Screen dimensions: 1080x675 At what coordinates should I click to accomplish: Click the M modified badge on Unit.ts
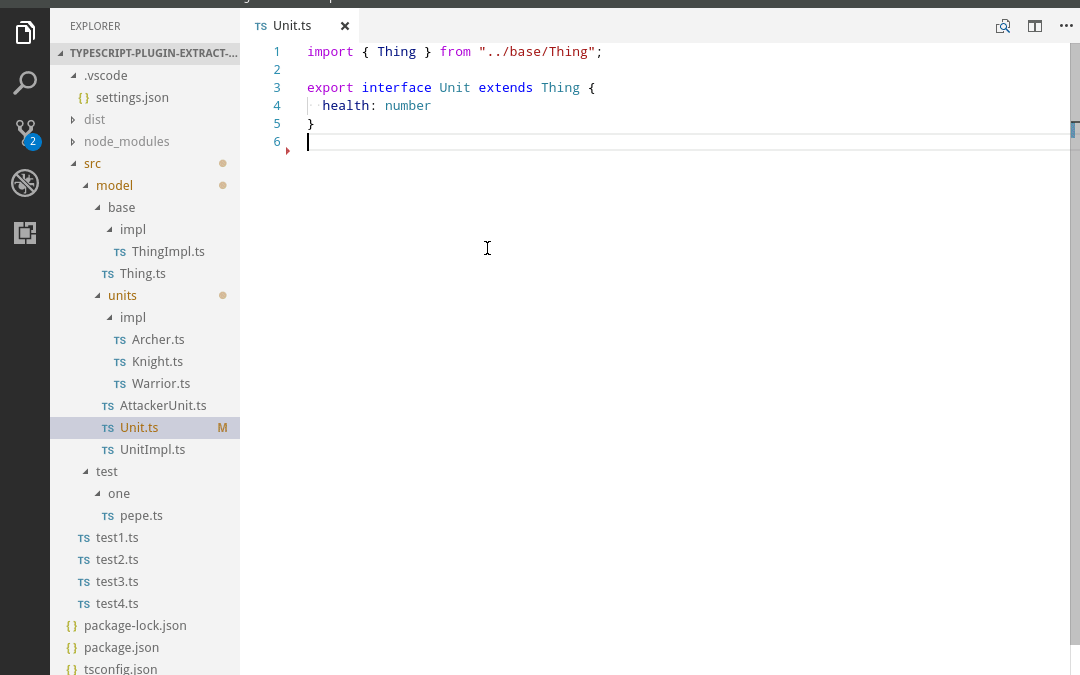[222, 428]
